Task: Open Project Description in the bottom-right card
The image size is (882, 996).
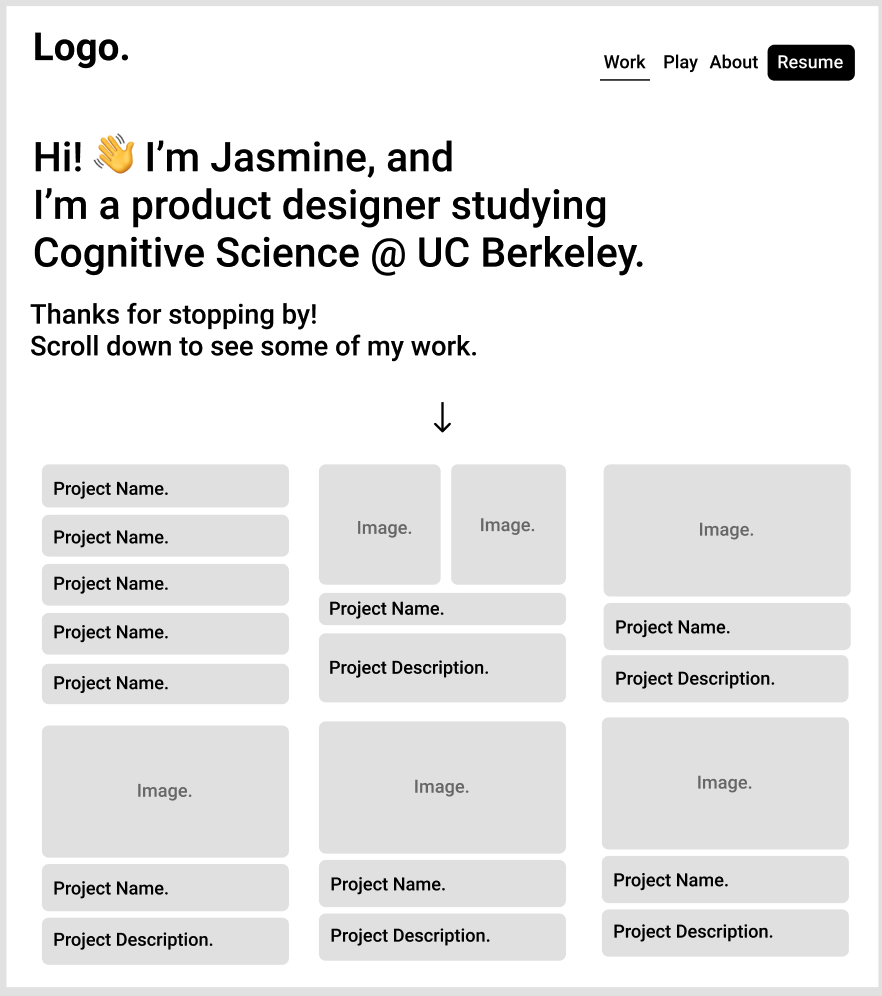Action: [x=725, y=932]
